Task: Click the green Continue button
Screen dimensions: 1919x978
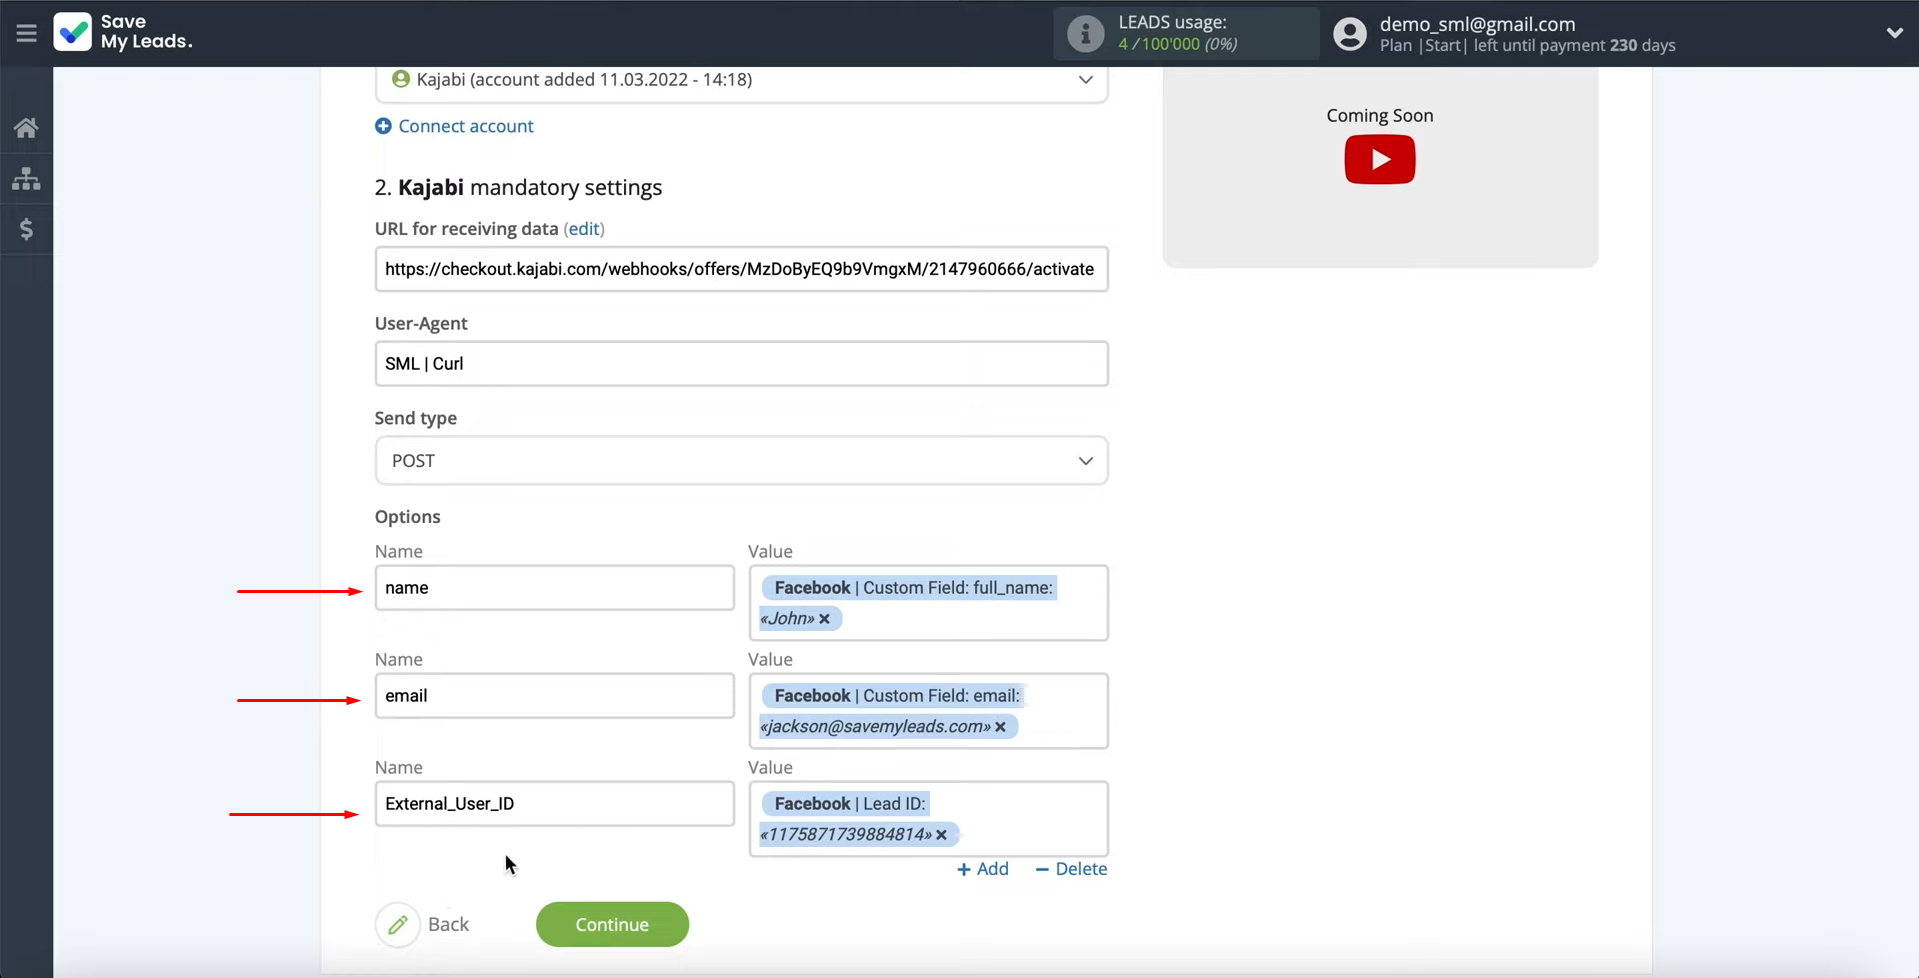Action: pos(612,925)
